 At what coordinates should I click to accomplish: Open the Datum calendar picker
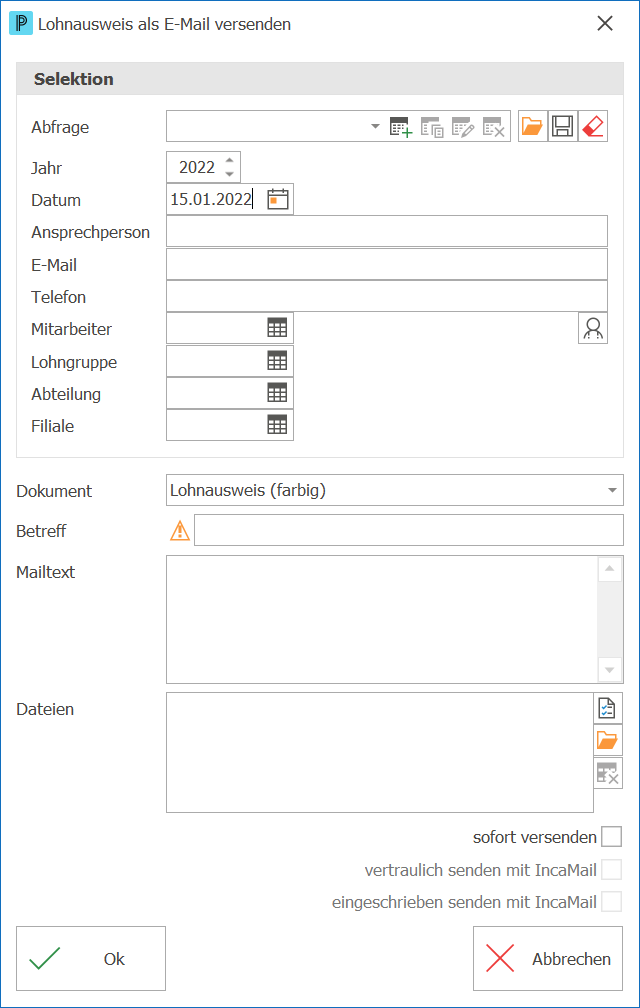278,199
